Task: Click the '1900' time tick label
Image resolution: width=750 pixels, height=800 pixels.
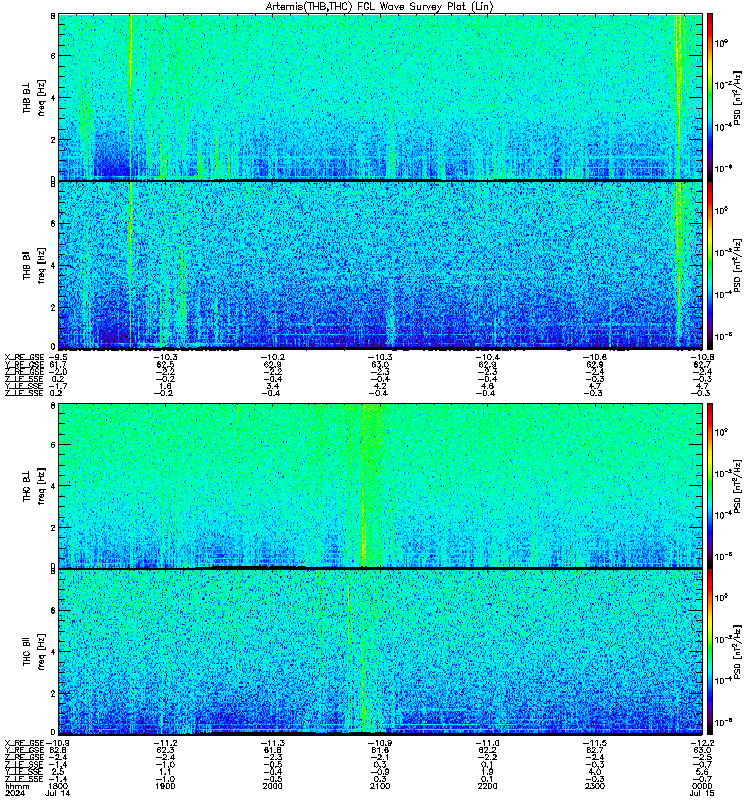Action: pyautogui.click(x=165, y=786)
